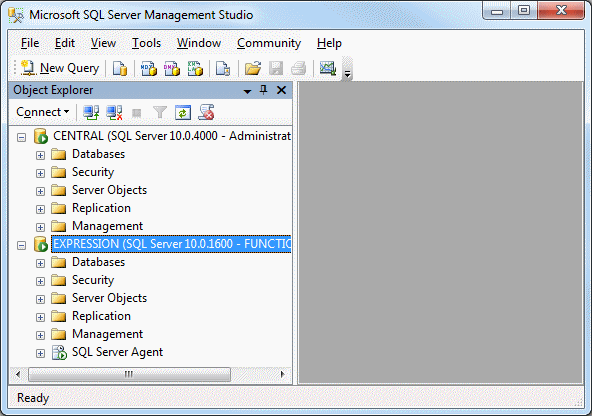Click the horizontal scrollbar thumb in Object Explorer
Viewport: 592px width, 416px height.
(129, 374)
